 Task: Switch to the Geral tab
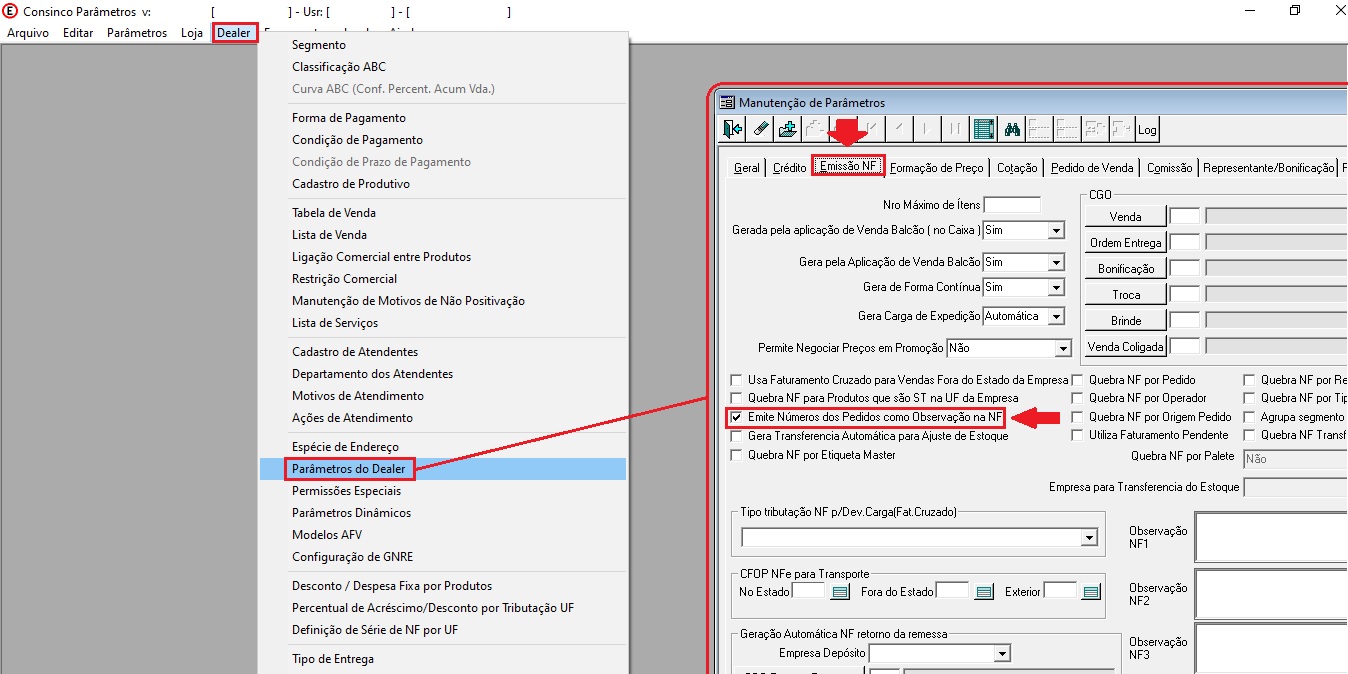click(x=747, y=168)
